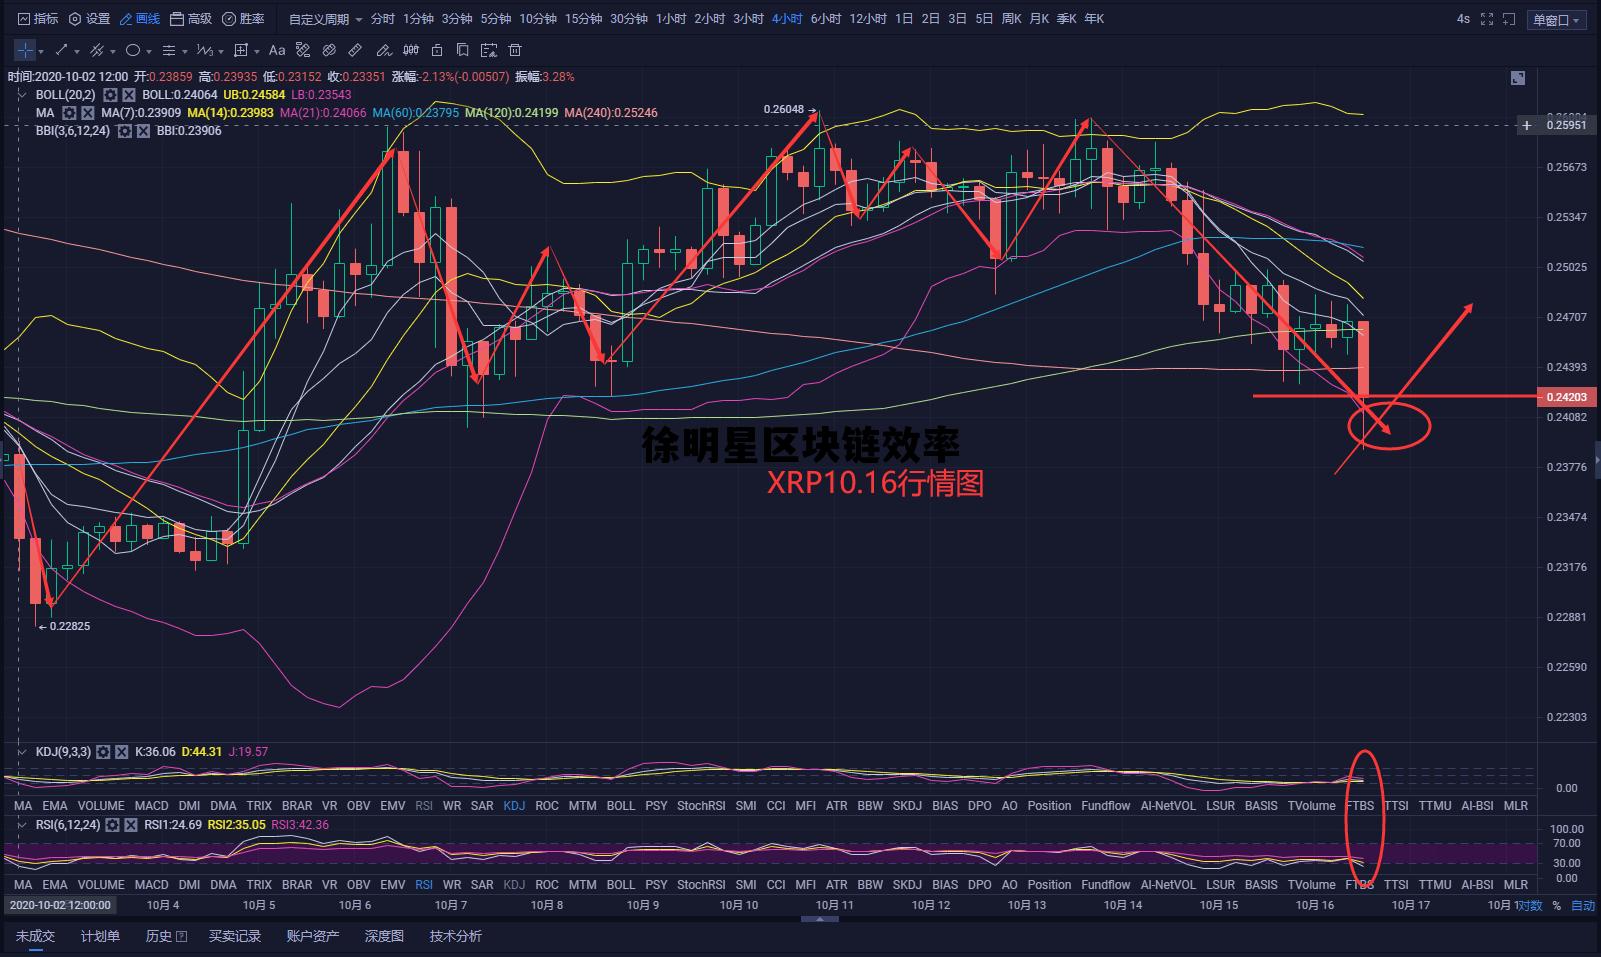Pick the ellipse shape drawing tool

[133, 50]
